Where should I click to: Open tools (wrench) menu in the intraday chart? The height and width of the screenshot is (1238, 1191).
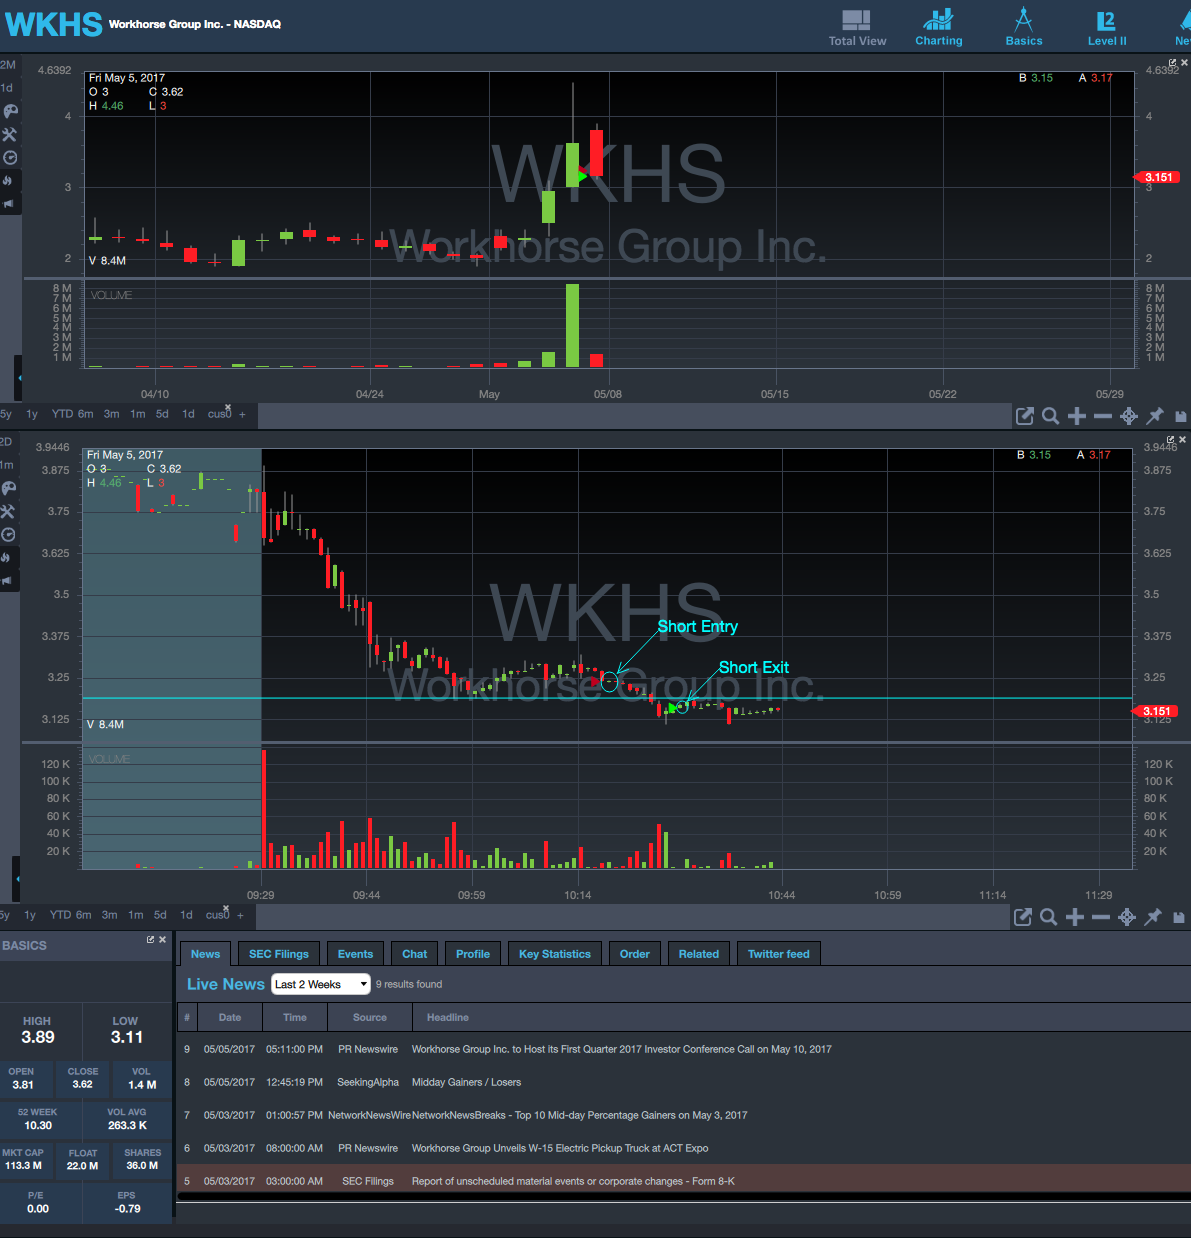point(10,511)
